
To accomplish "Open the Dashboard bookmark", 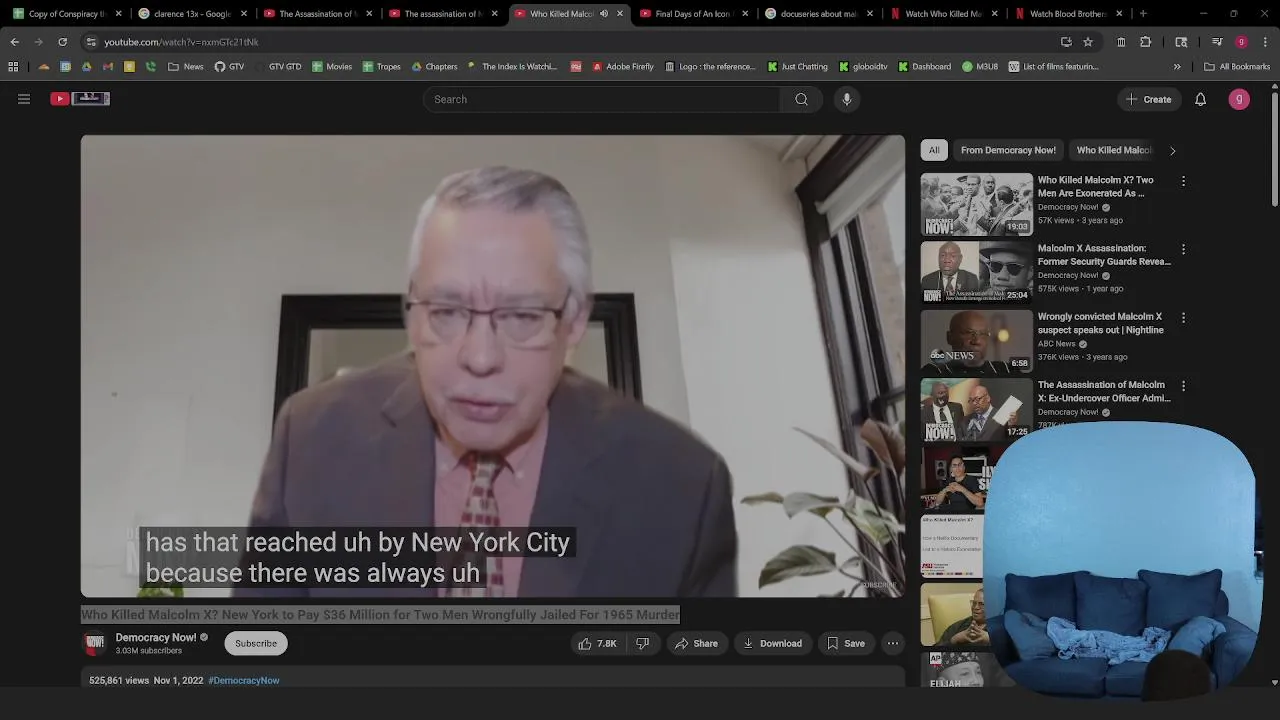I will tap(924, 67).
